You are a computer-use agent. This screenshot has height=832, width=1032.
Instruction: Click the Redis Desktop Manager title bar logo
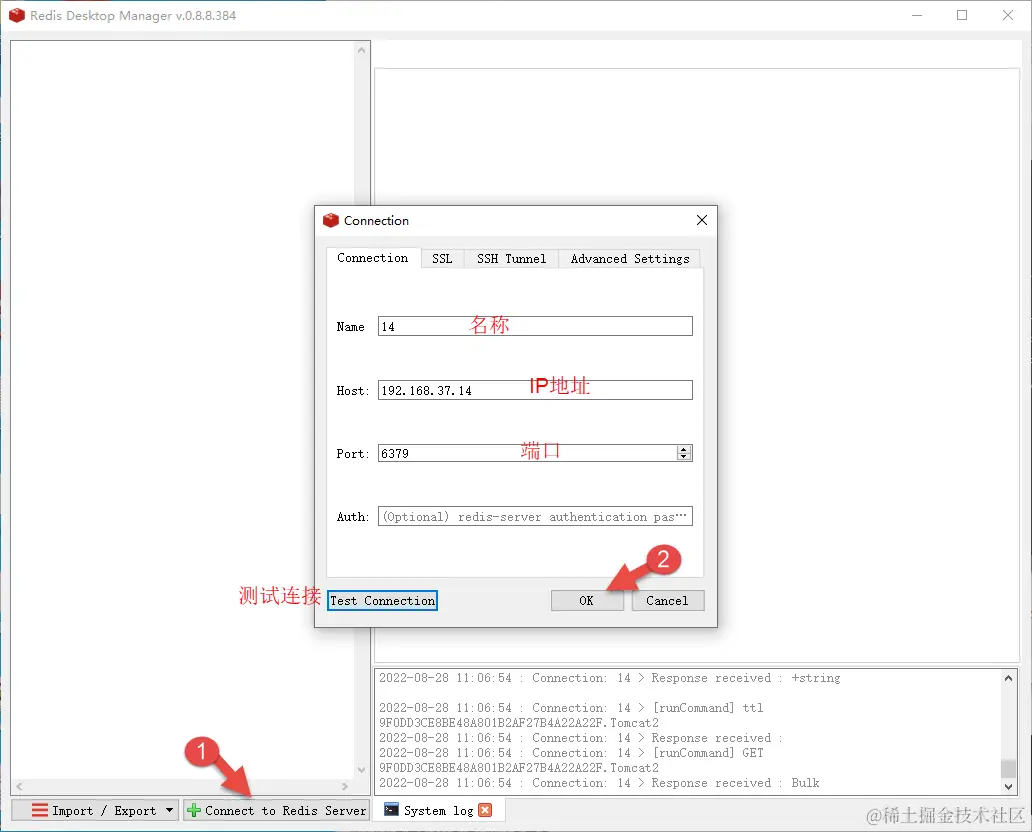(x=16, y=15)
